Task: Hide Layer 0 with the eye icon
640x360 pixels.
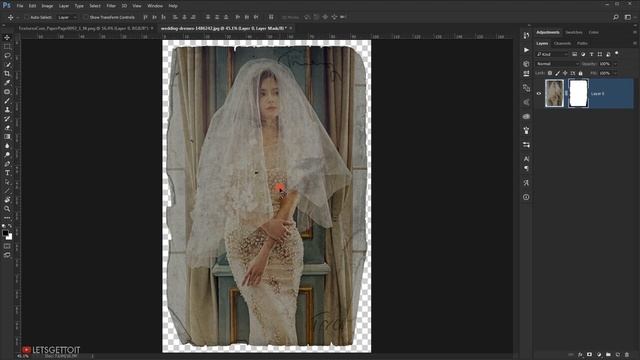Action: click(x=538, y=93)
